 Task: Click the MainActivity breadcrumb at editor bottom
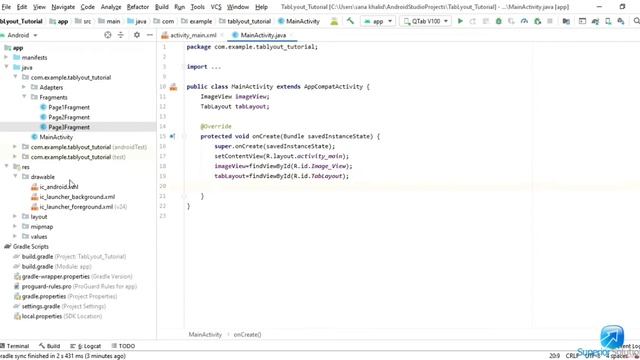pos(205,334)
